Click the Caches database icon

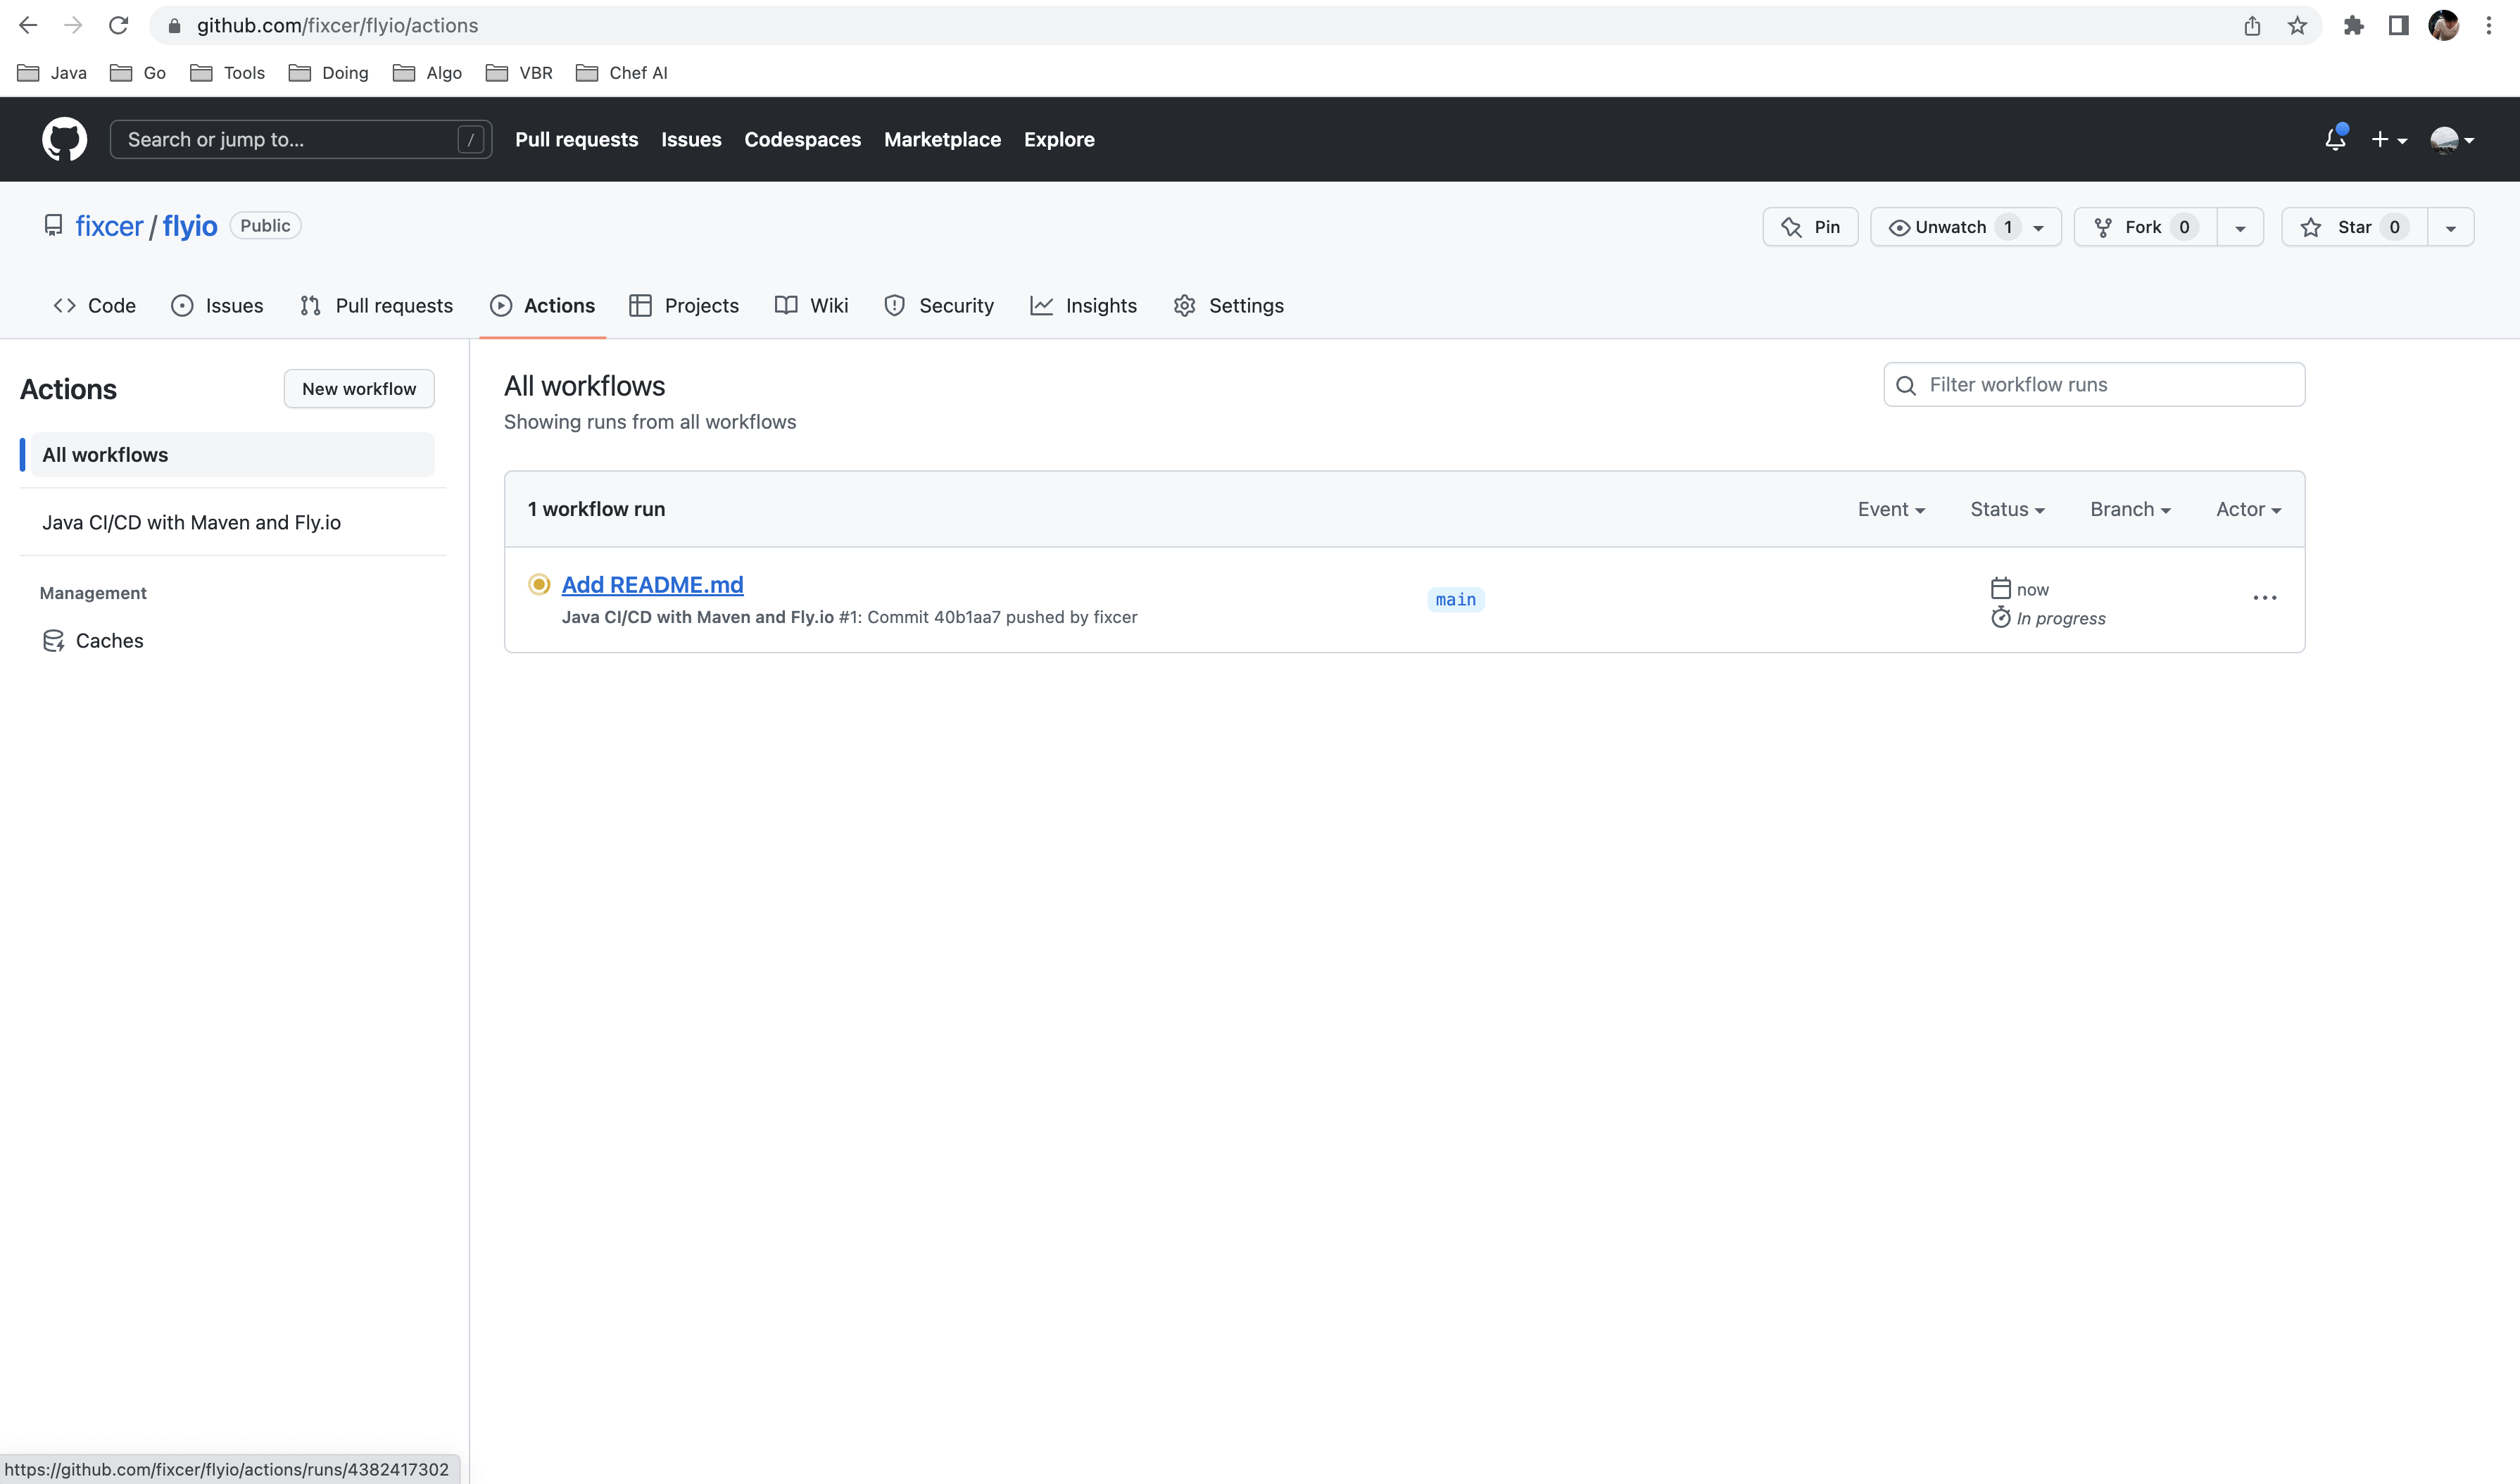pos(53,640)
